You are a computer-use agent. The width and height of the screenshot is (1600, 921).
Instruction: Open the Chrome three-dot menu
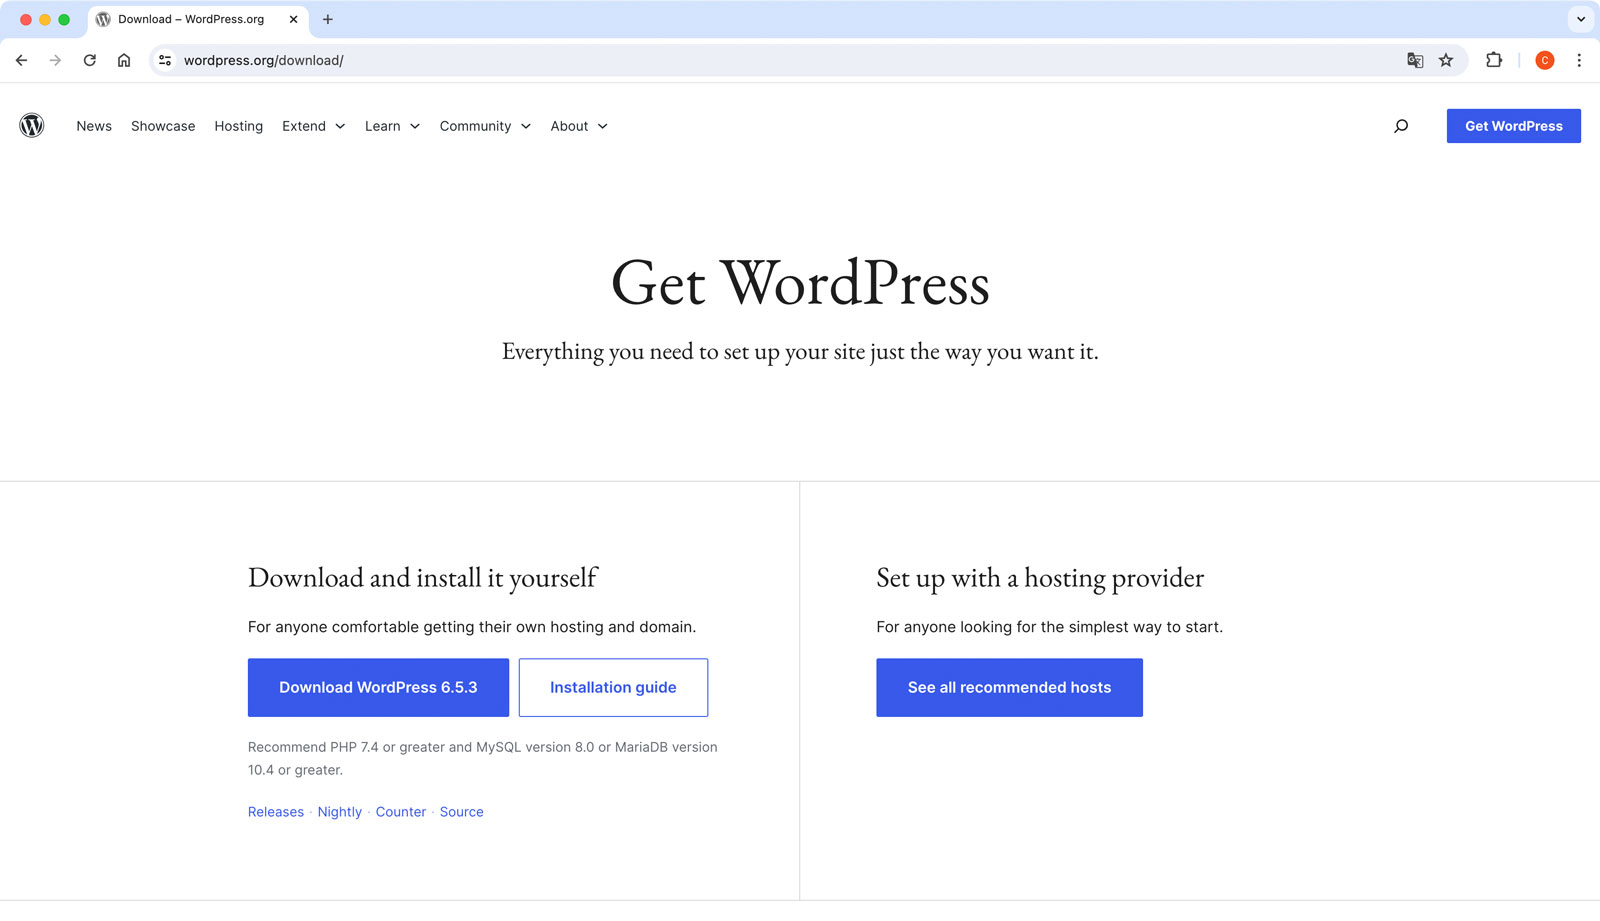1579,60
